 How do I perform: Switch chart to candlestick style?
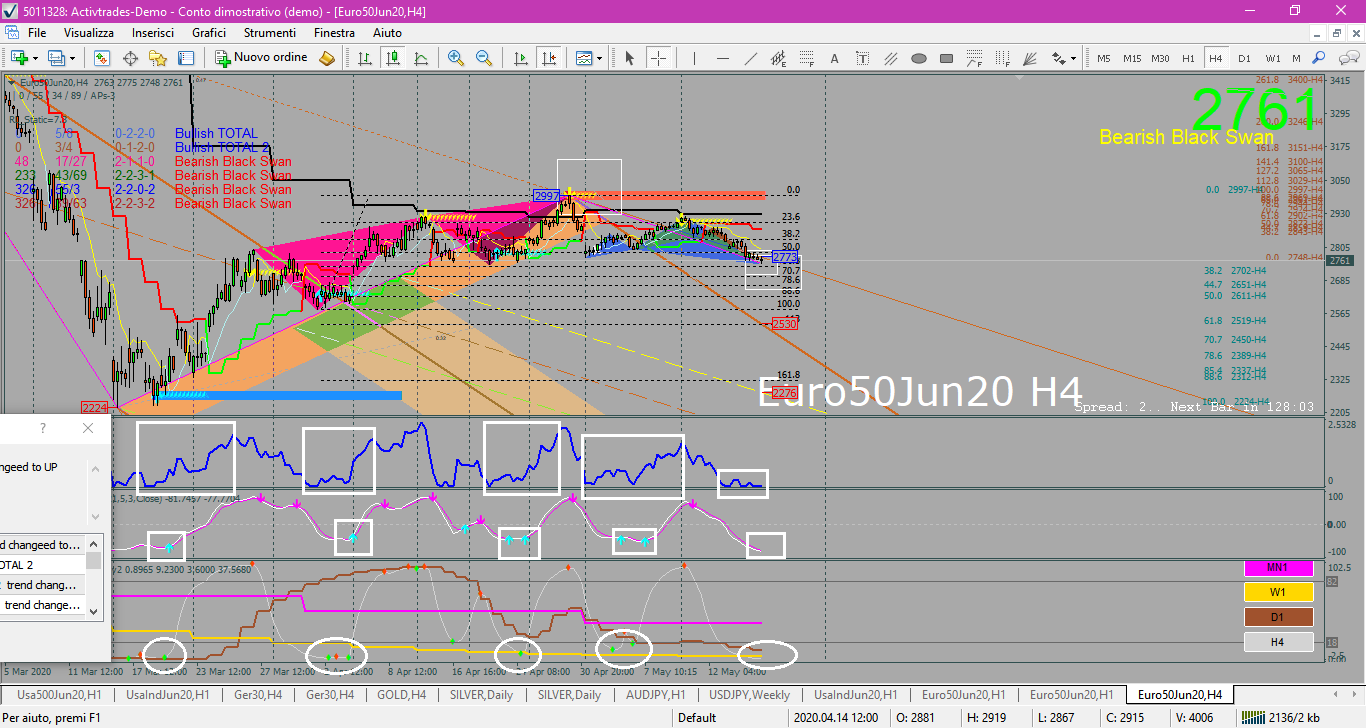393,58
